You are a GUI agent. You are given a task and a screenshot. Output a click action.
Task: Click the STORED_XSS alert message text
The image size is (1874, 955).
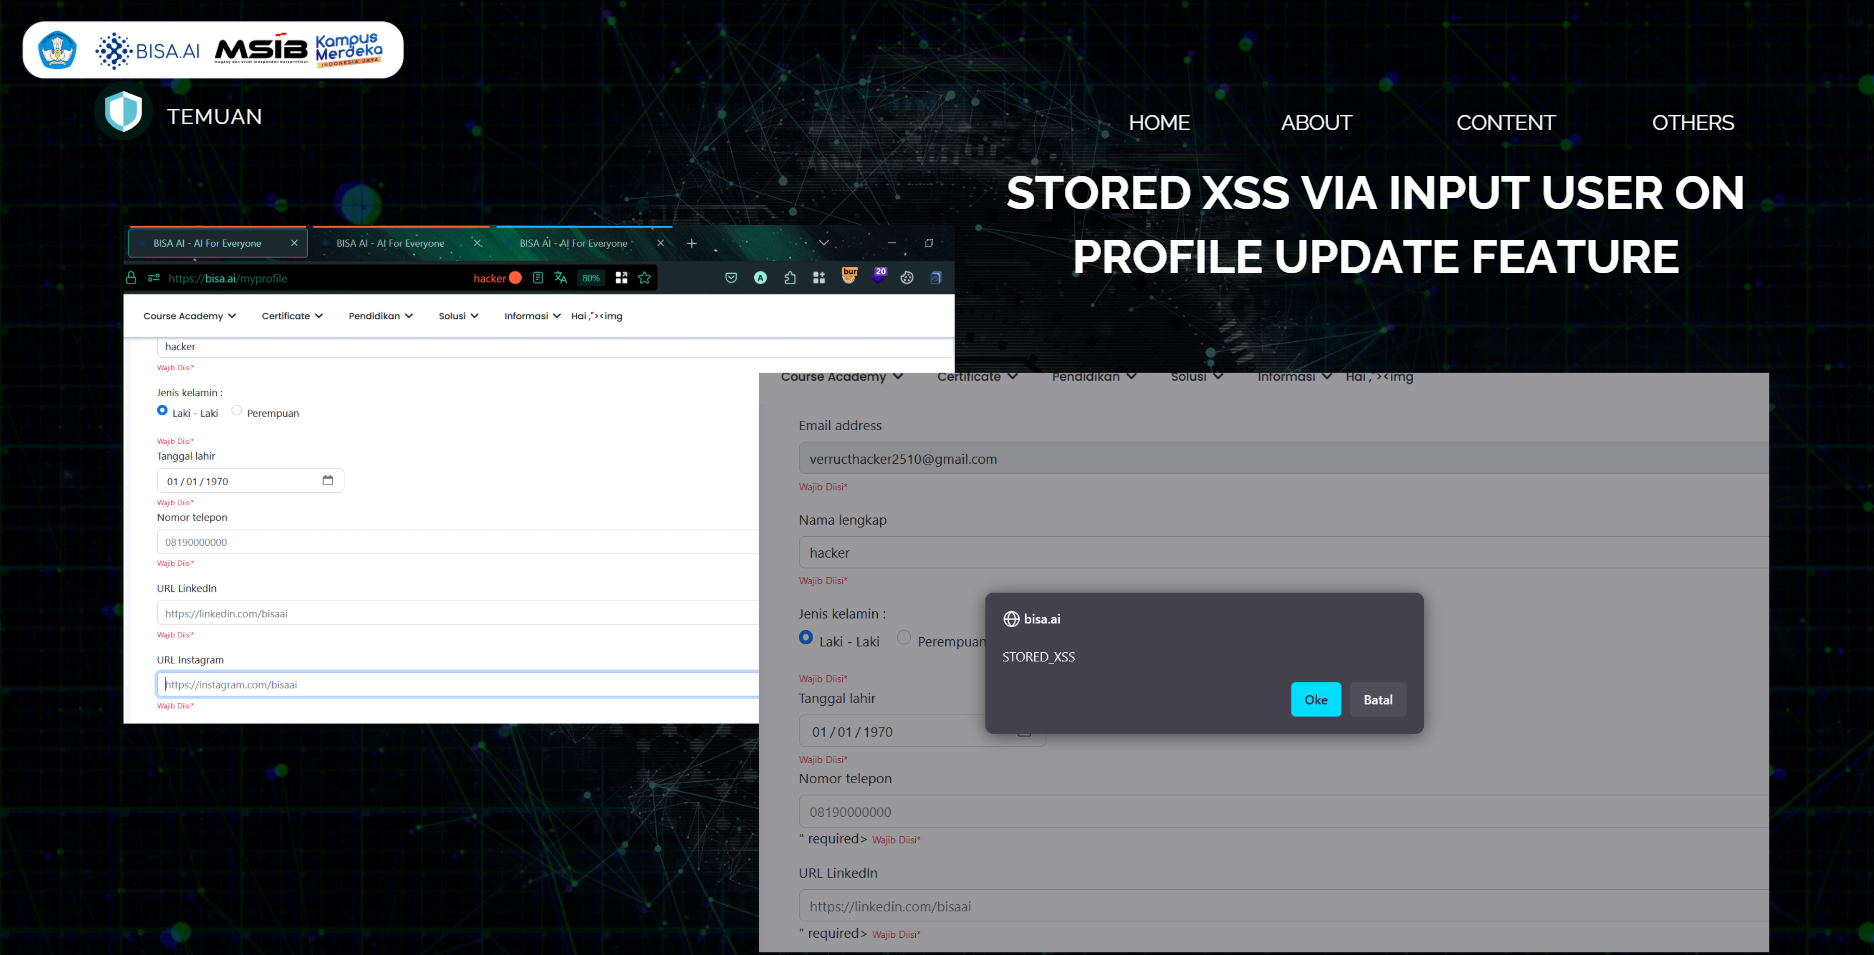pyautogui.click(x=1039, y=657)
